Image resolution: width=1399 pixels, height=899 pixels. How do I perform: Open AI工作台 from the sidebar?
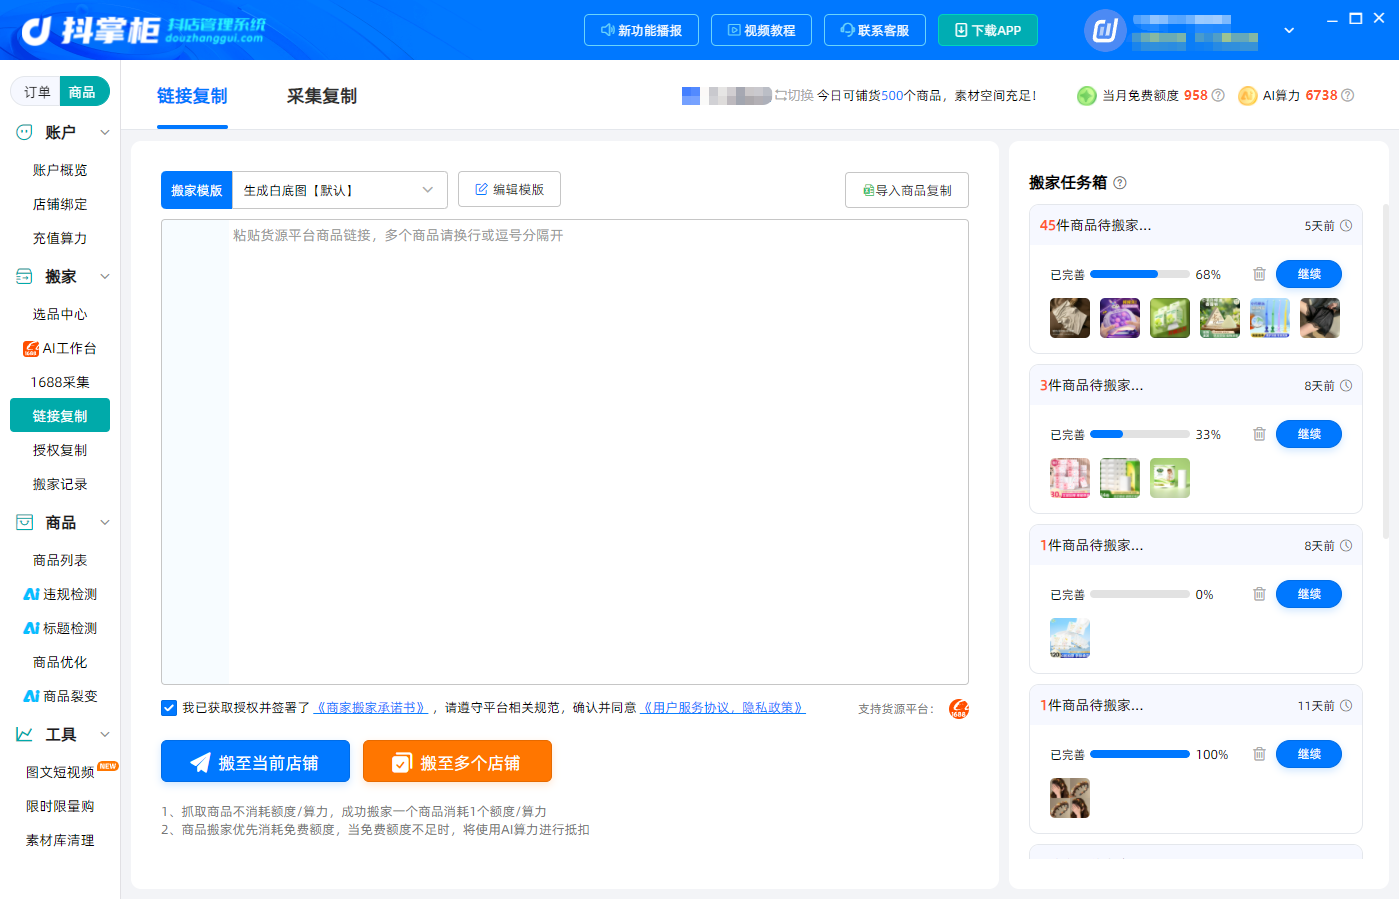(x=60, y=348)
